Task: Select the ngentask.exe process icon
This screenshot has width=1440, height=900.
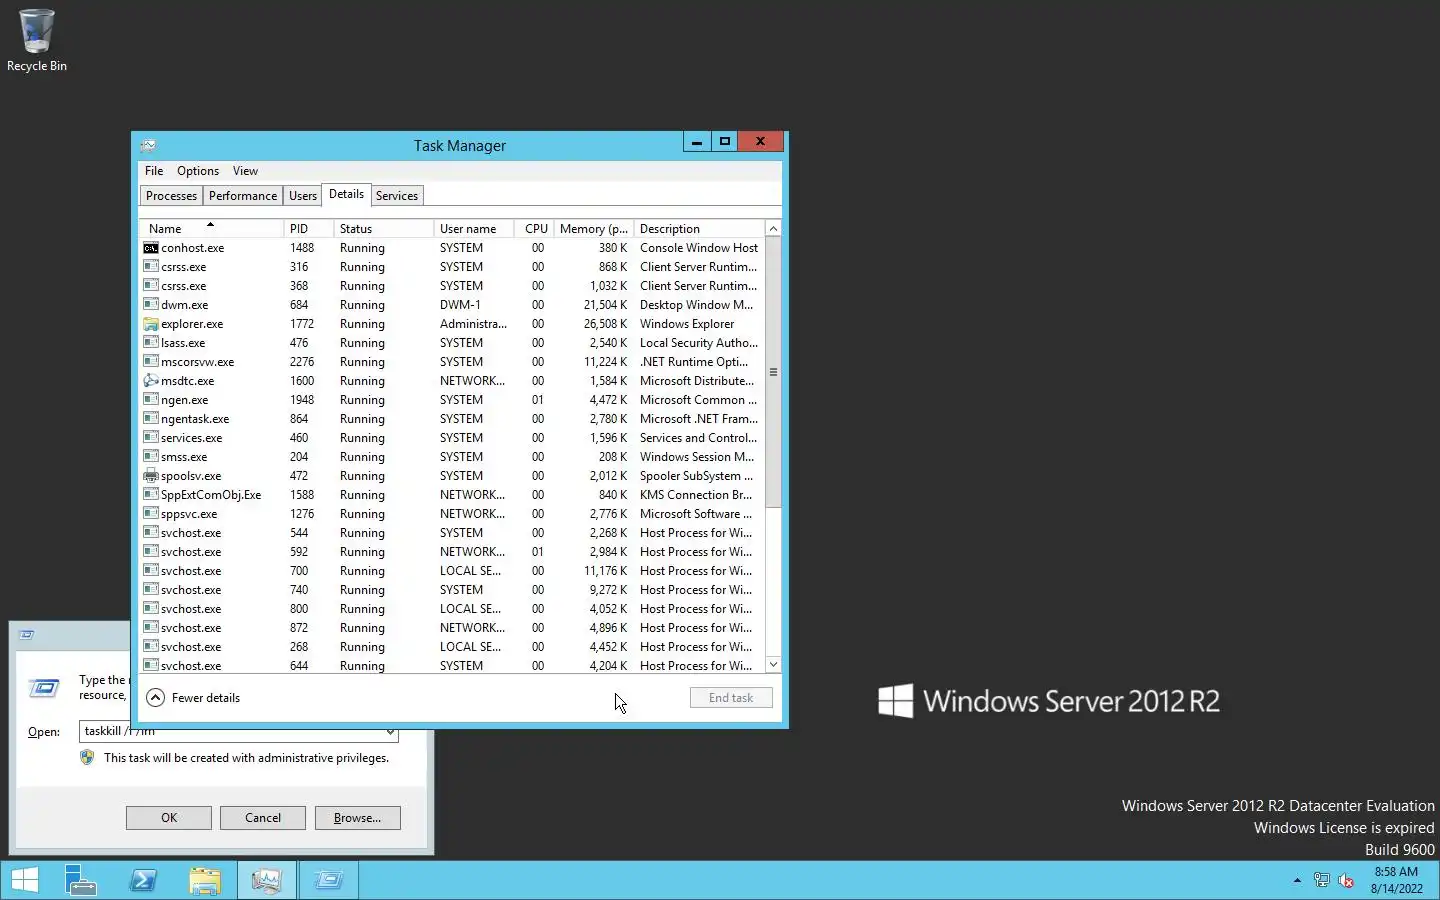Action: point(151,419)
